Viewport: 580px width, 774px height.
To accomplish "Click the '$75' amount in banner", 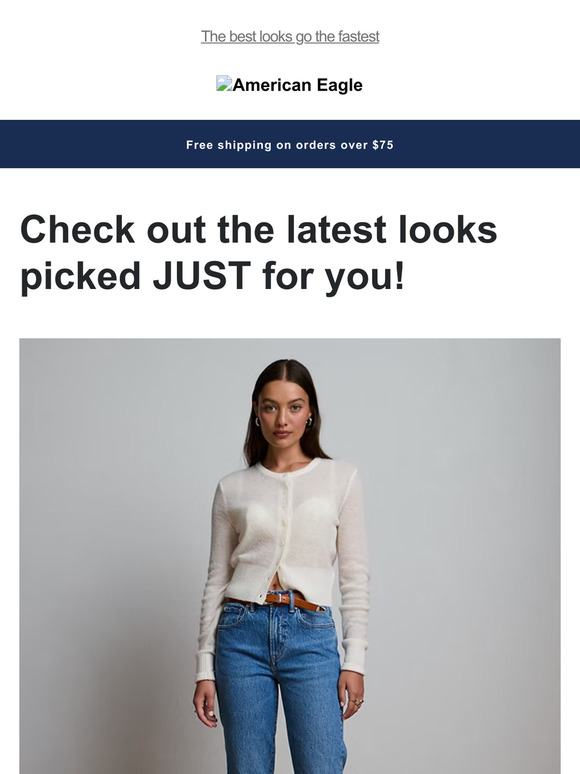I will (x=383, y=145).
